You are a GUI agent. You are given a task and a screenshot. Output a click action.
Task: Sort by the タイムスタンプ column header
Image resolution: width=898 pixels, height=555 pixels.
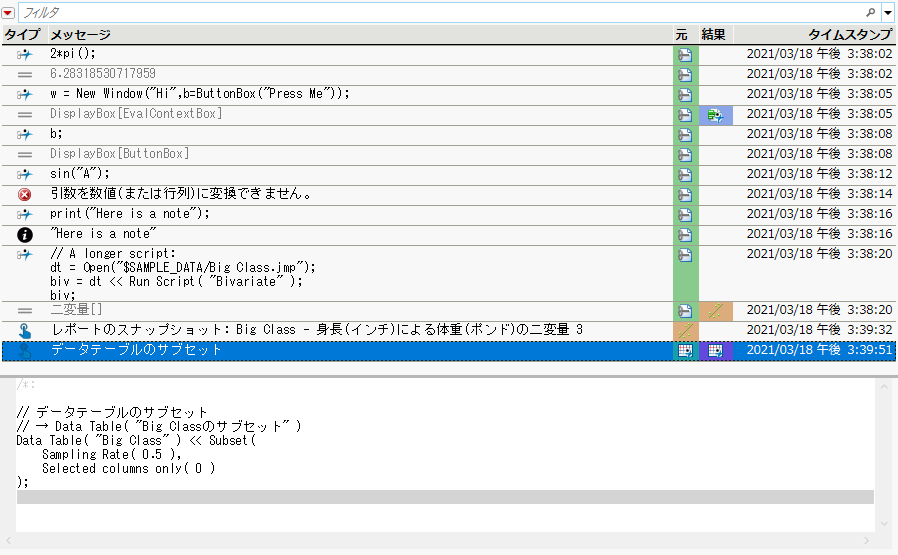point(850,34)
